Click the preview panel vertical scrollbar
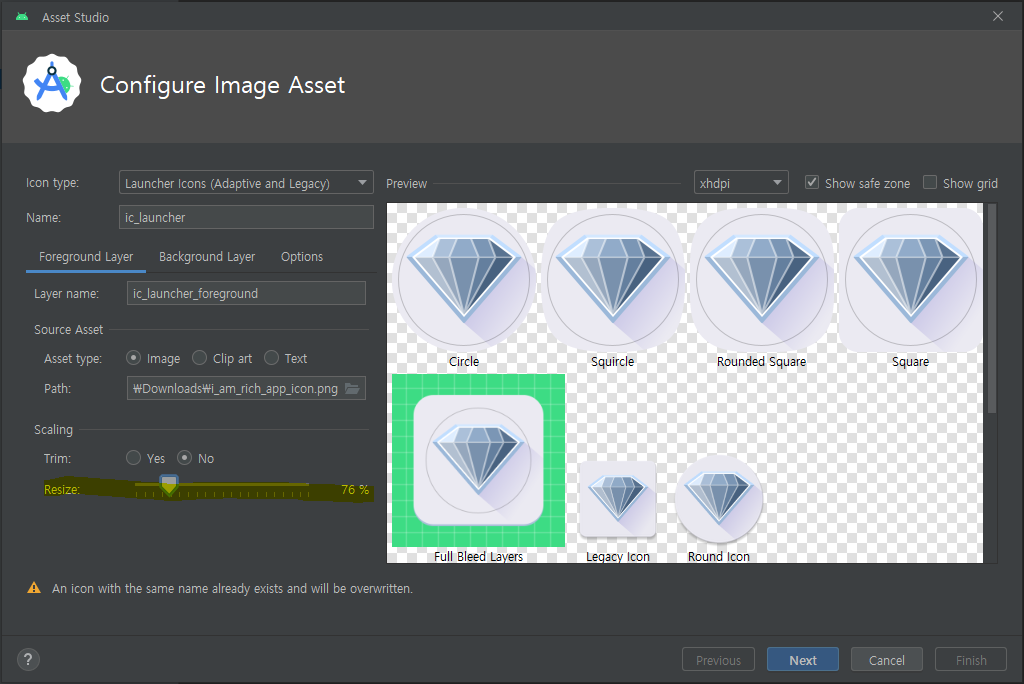Viewport: 1024px width, 684px height. pos(992,308)
